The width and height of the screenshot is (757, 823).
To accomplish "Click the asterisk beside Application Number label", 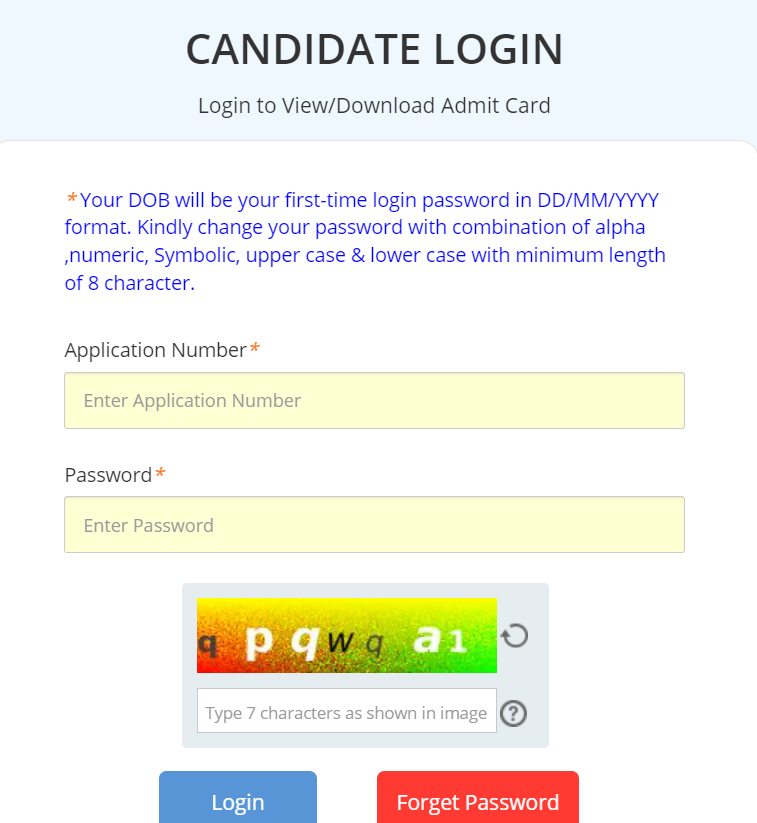I will pos(255,349).
